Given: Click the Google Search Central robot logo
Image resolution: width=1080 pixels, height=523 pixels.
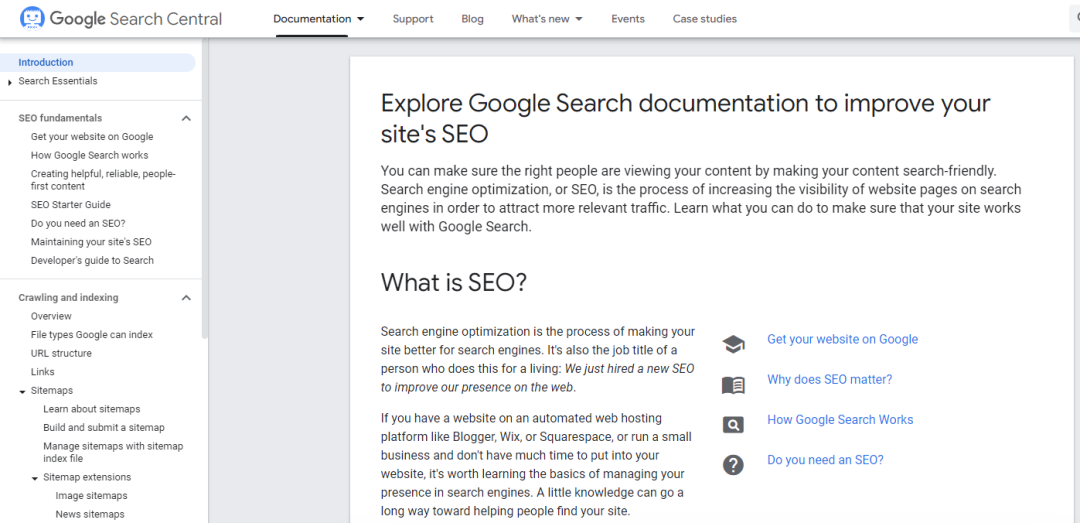Looking at the screenshot, I should [x=32, y=19].
